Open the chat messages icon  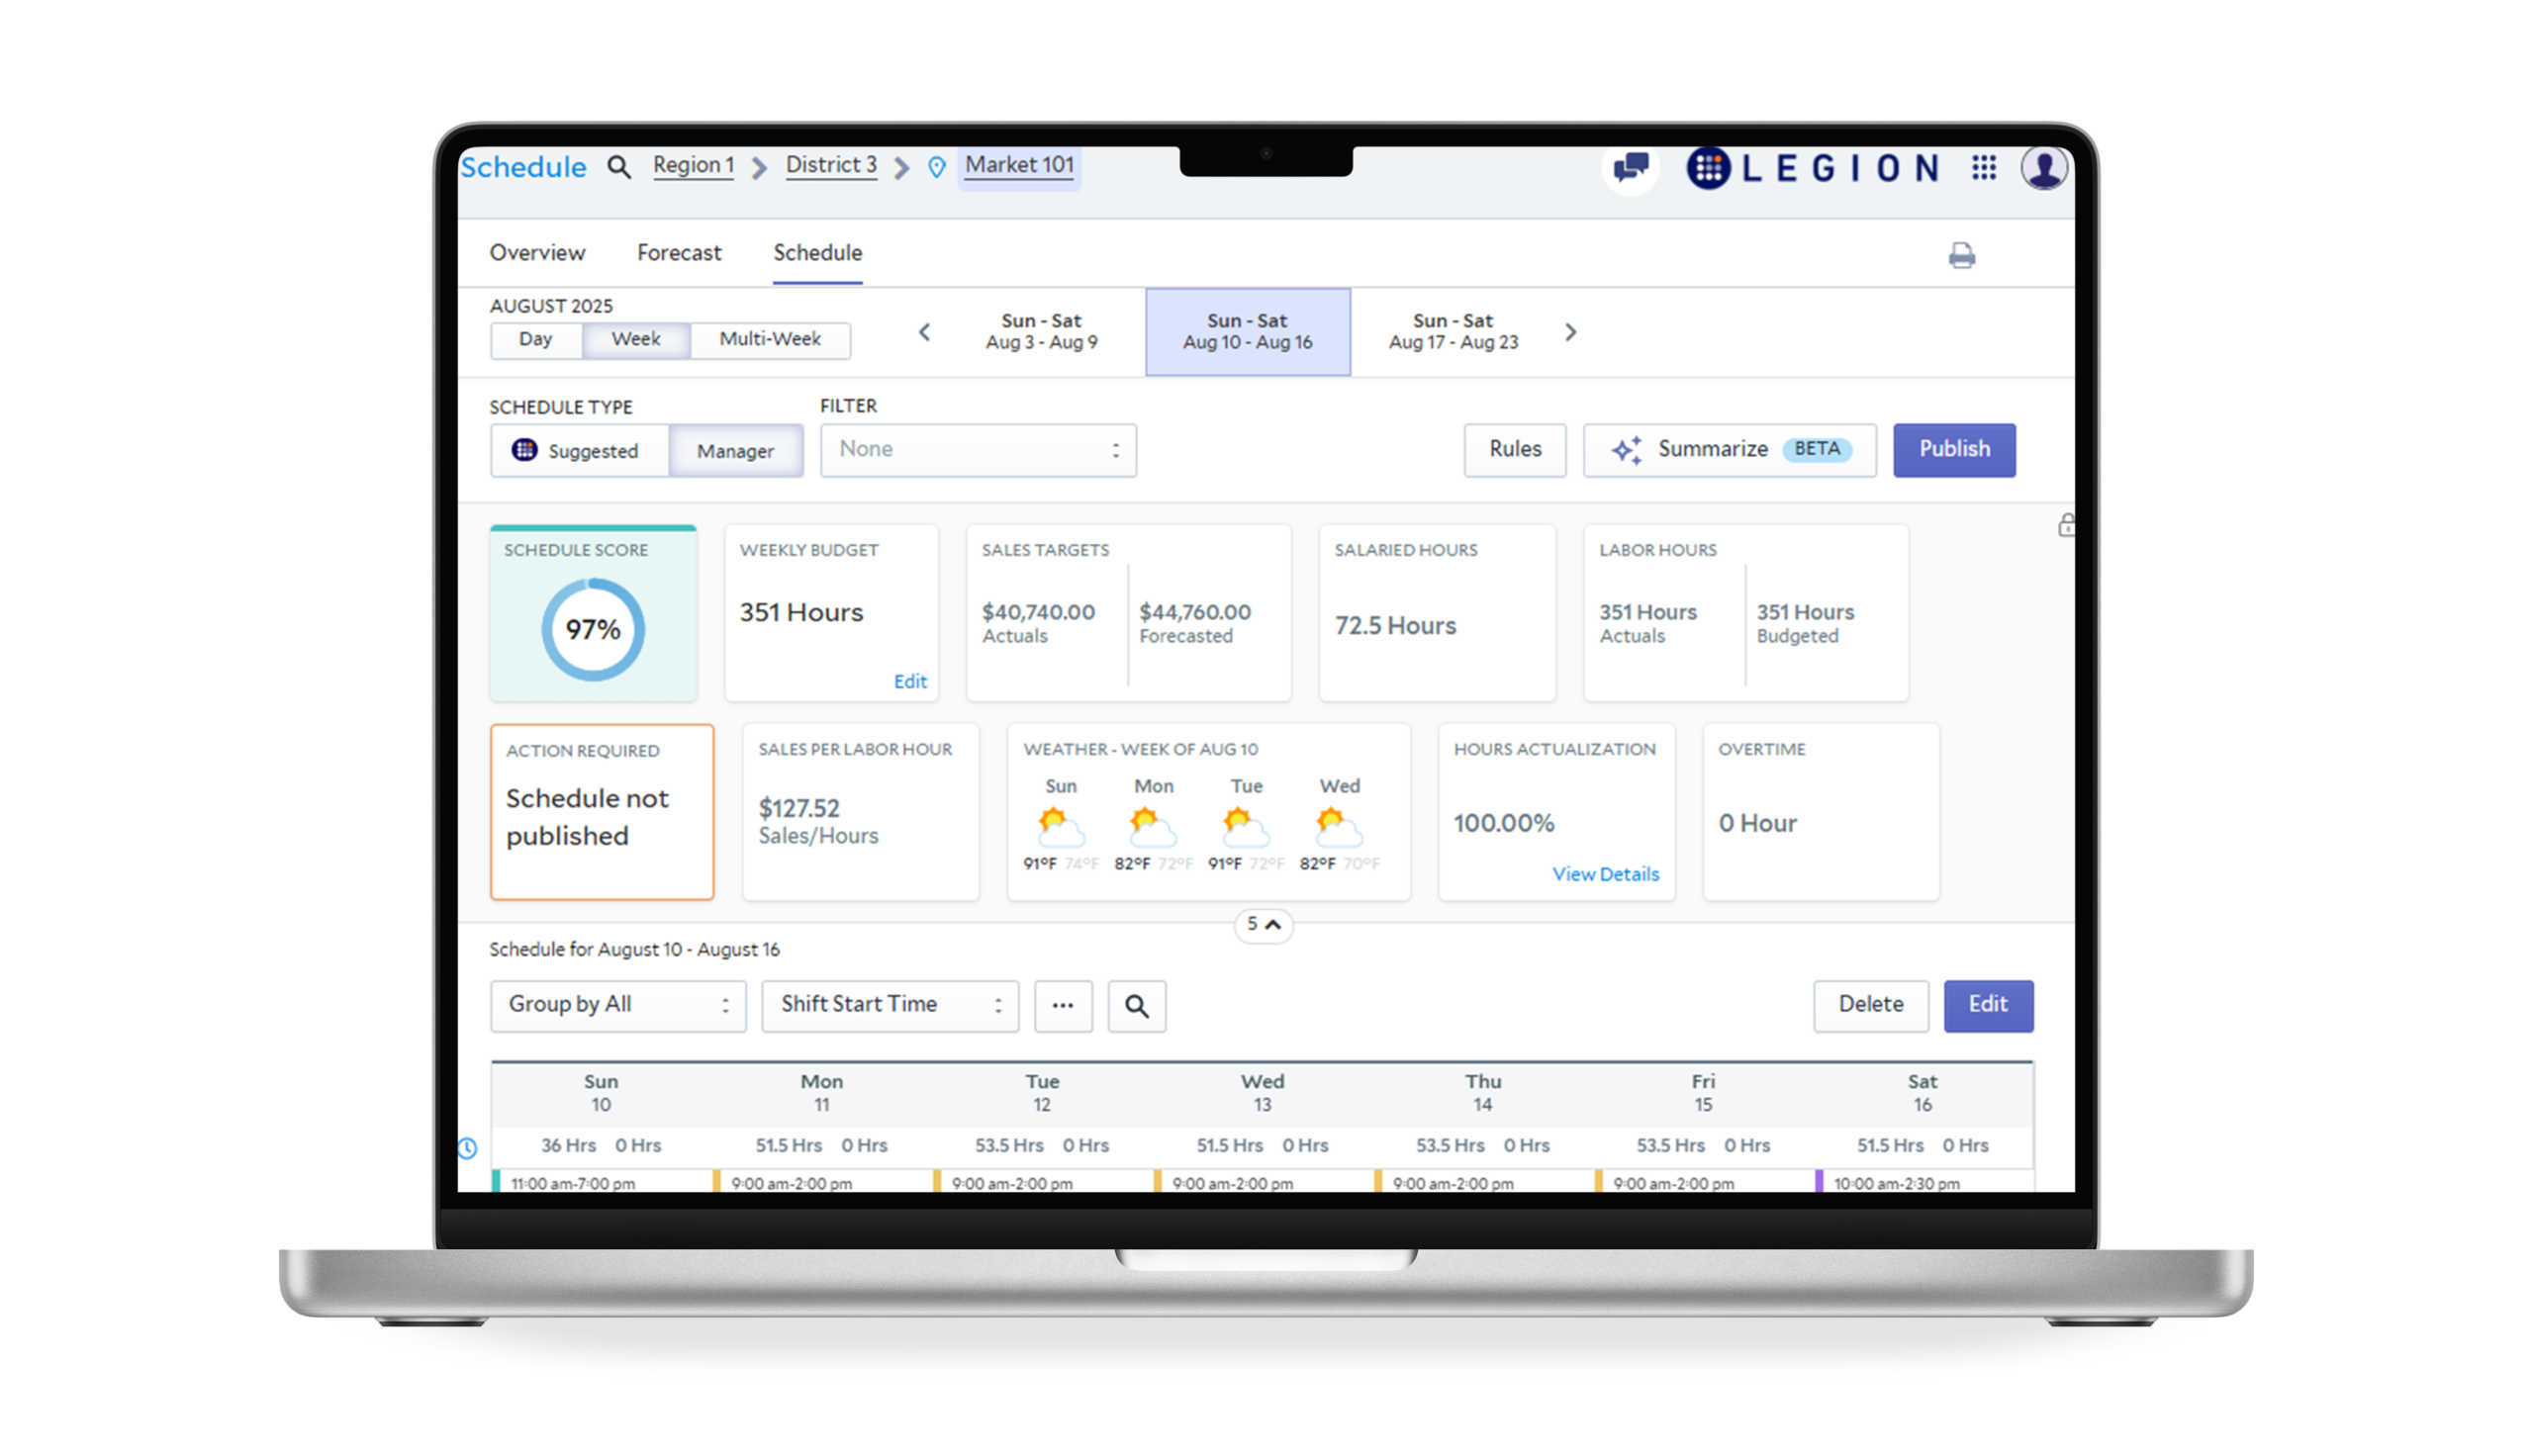[1631, 168]
